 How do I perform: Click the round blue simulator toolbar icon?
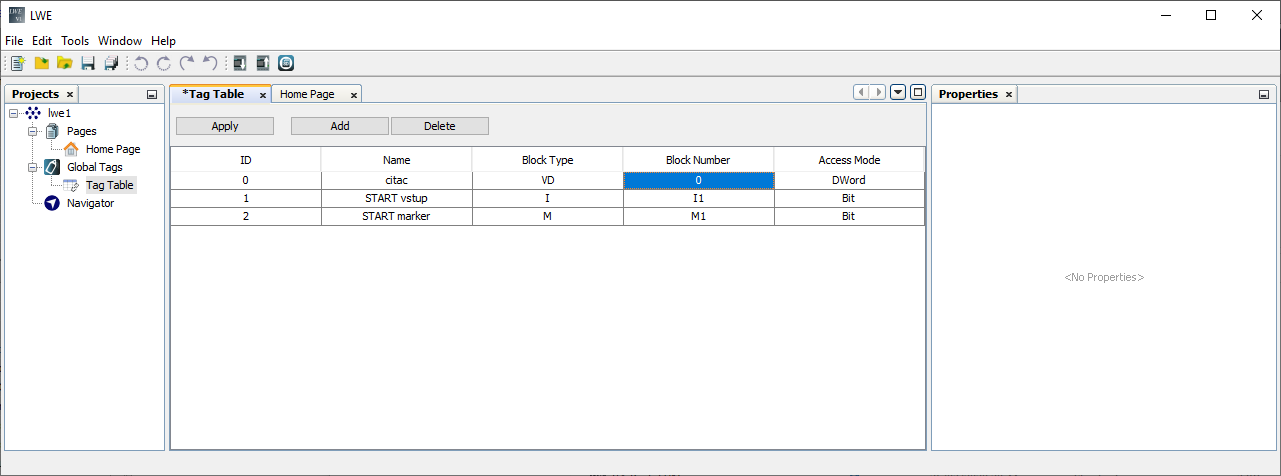point(286,63)
